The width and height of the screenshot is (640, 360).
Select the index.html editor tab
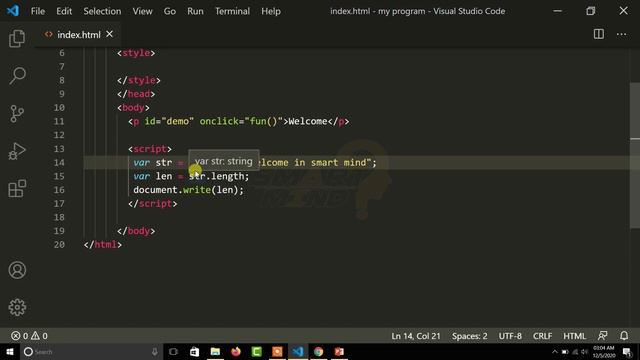point(78,35)
